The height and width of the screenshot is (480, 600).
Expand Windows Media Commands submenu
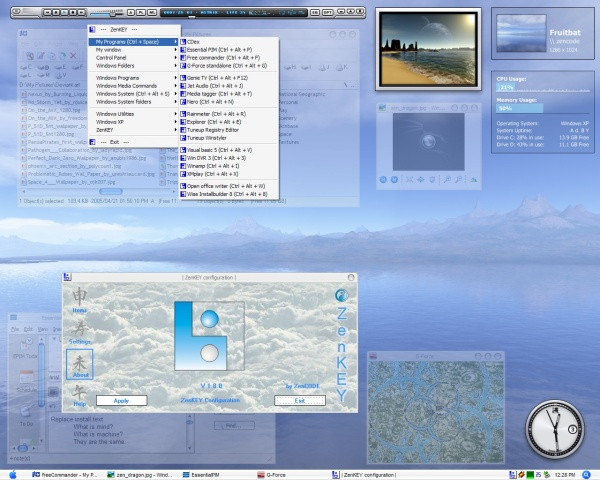point(134,86)
